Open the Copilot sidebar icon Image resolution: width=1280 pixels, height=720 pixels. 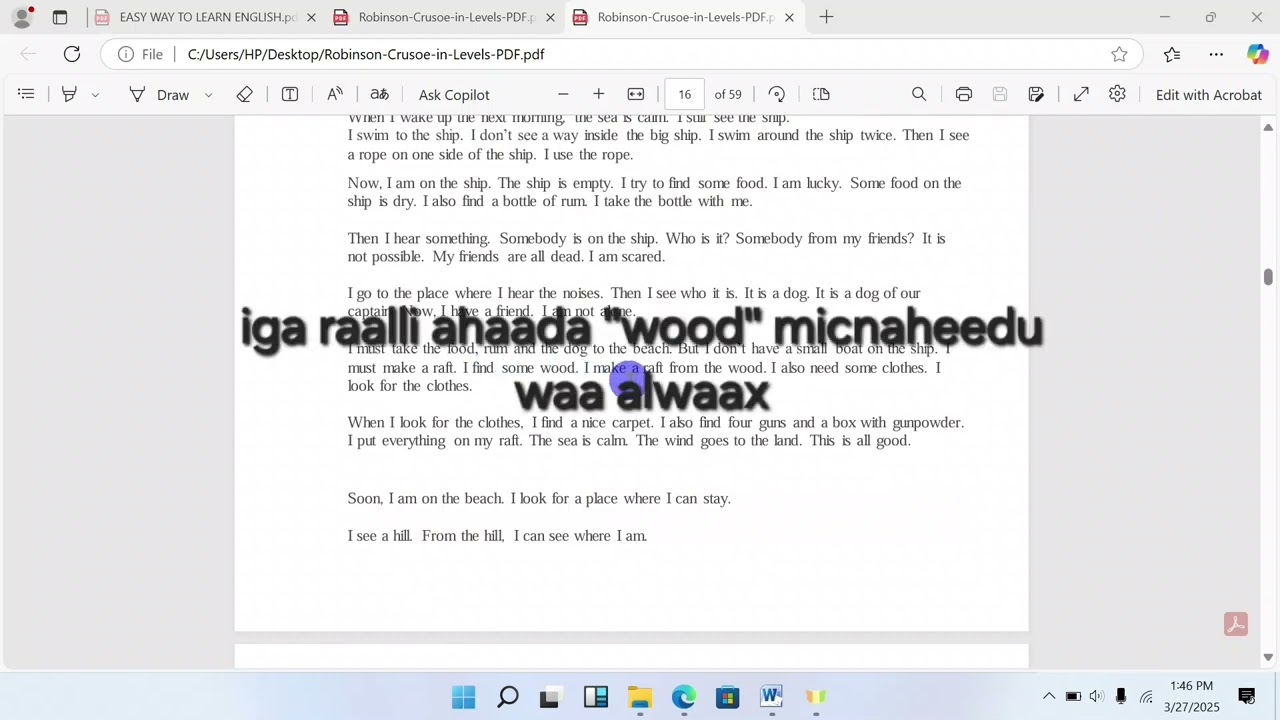click(1258, 54)
